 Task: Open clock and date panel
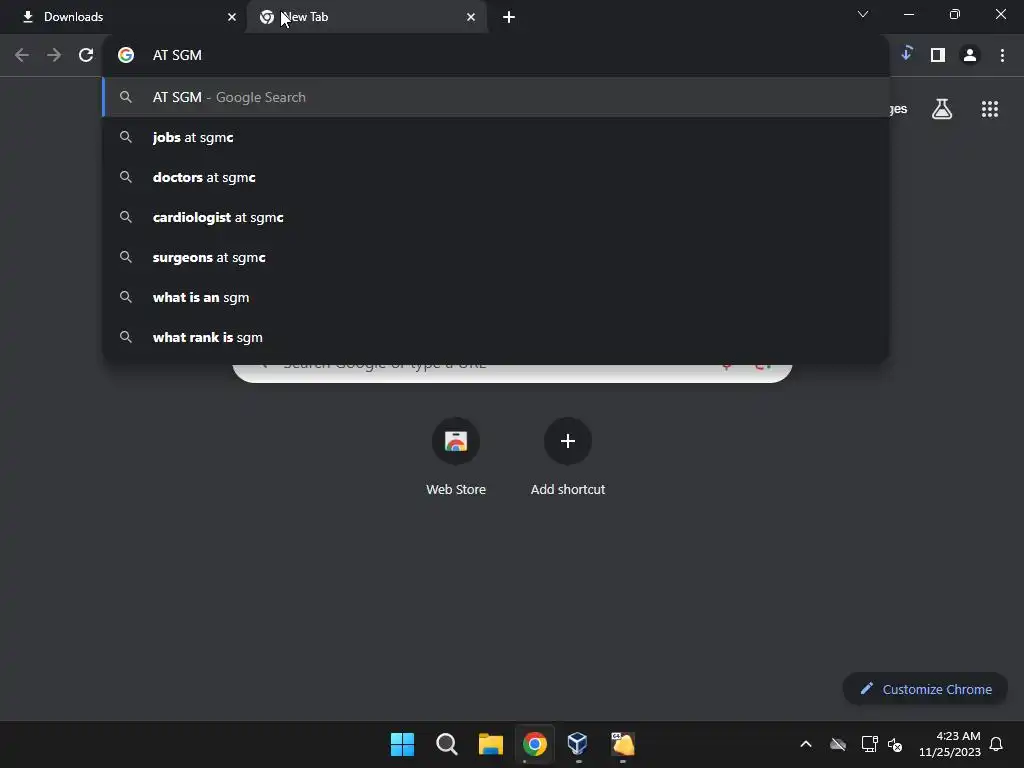click(x=950, y=744)
